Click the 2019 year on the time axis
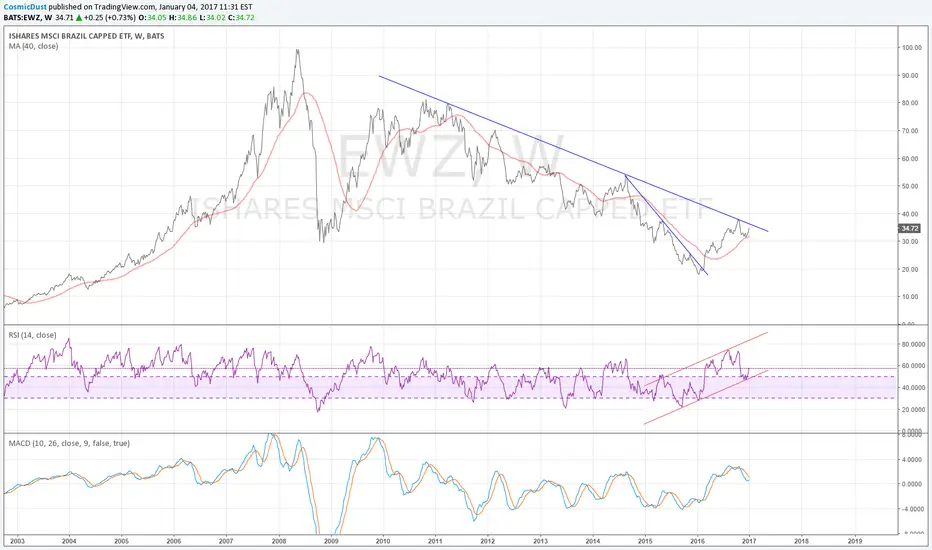Viewport: 932px width, 550px height. tap(854, 541)
